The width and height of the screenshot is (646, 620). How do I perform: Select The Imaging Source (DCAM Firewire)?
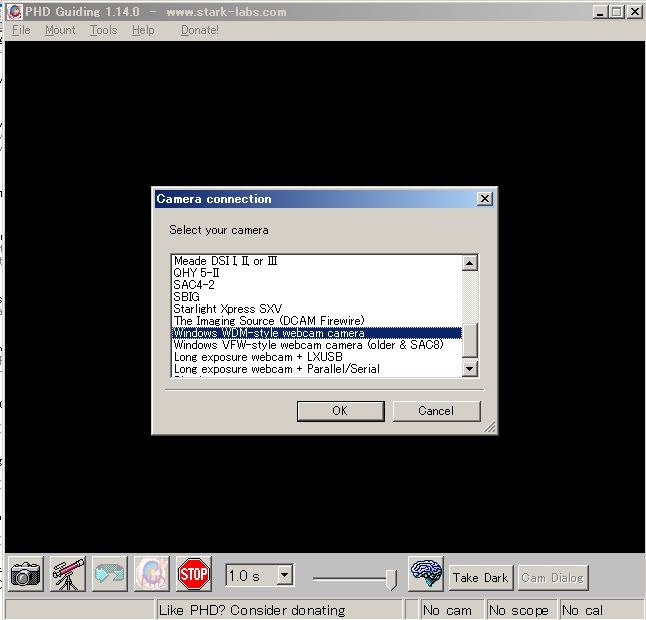coord(316,321)
